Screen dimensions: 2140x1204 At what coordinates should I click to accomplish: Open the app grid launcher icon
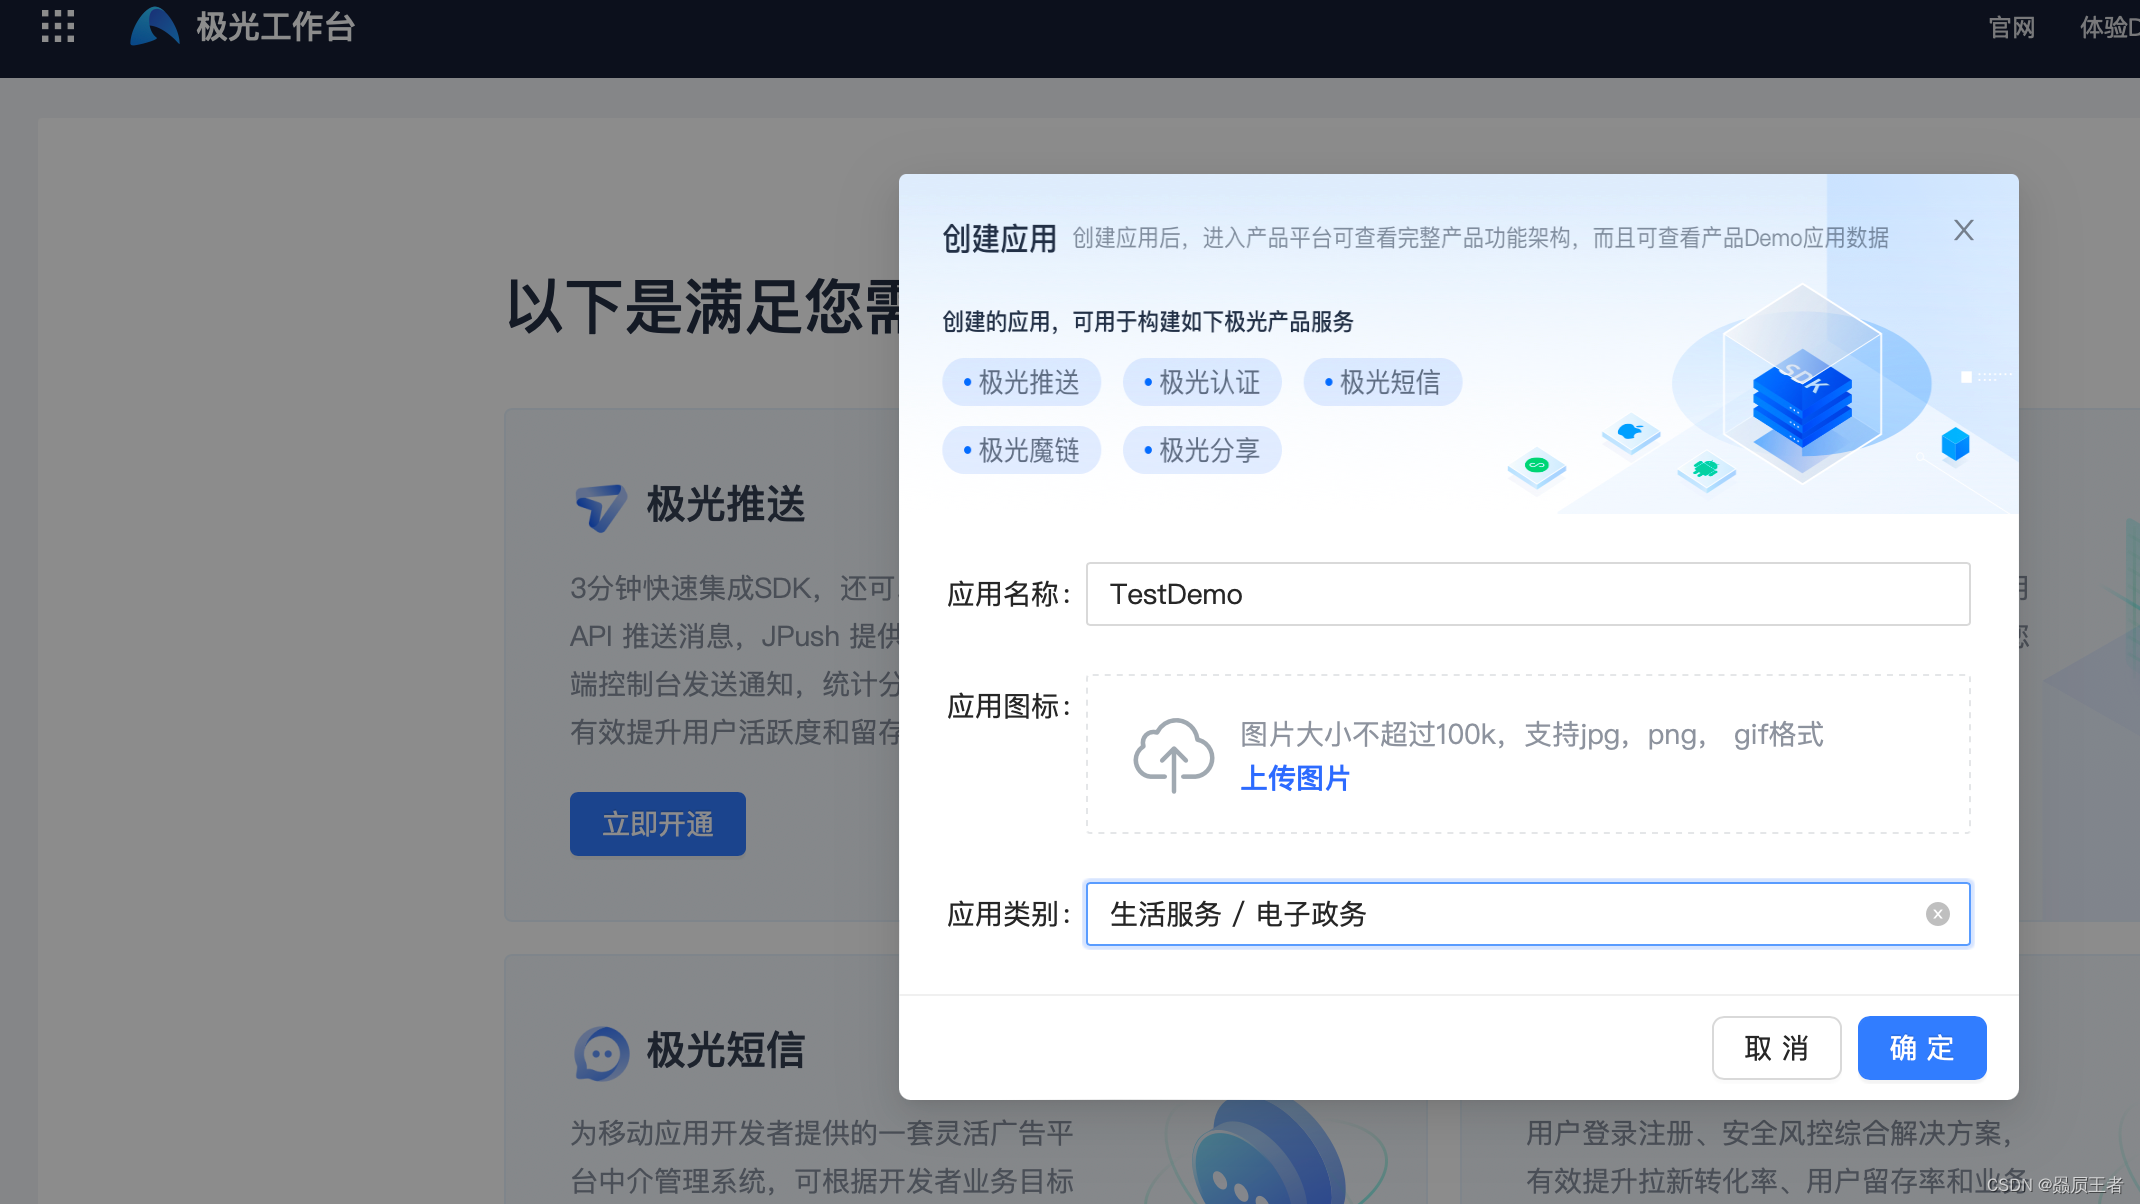tap(58, 27)
